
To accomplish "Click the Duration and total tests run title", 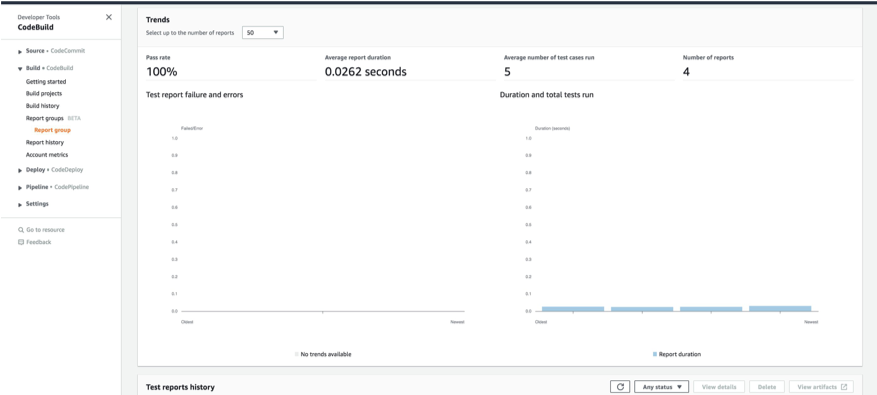I will pyautogui.click(x=546, y=95).
